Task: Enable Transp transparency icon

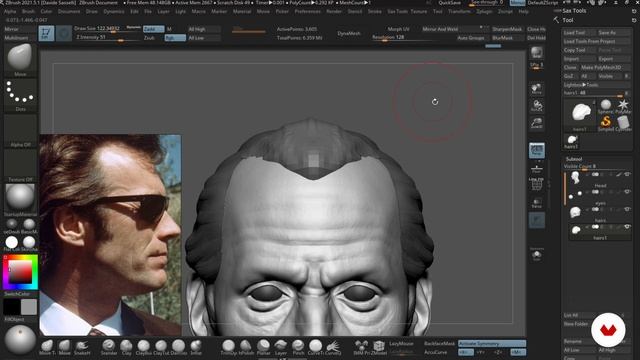Action: coord(537,203)
